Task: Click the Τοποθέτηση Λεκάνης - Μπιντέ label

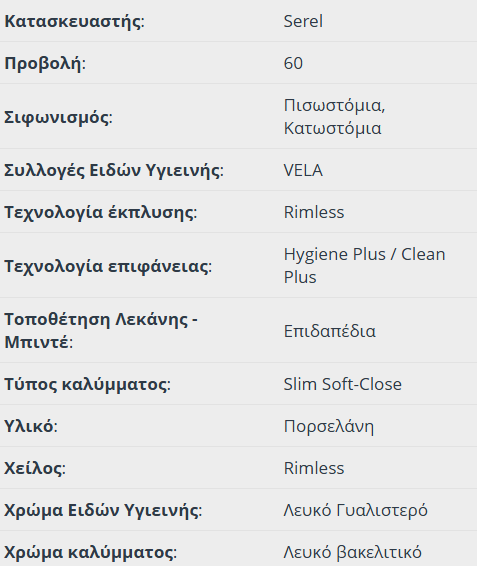Action: pos(101,331)
